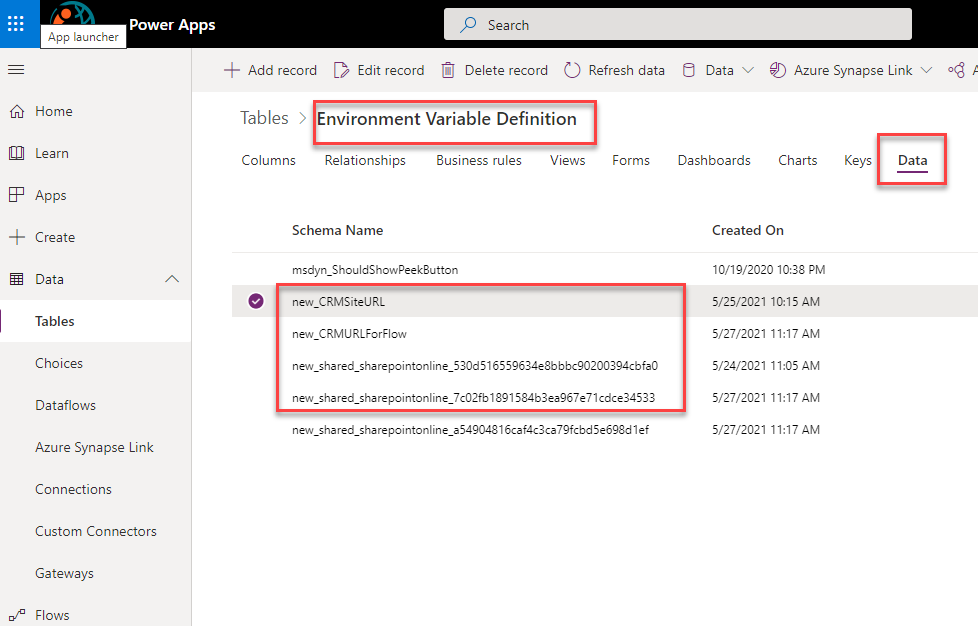This screenshot has width=978, height=626.
Task: Click the Delete record button label
Action: [506, 70]
